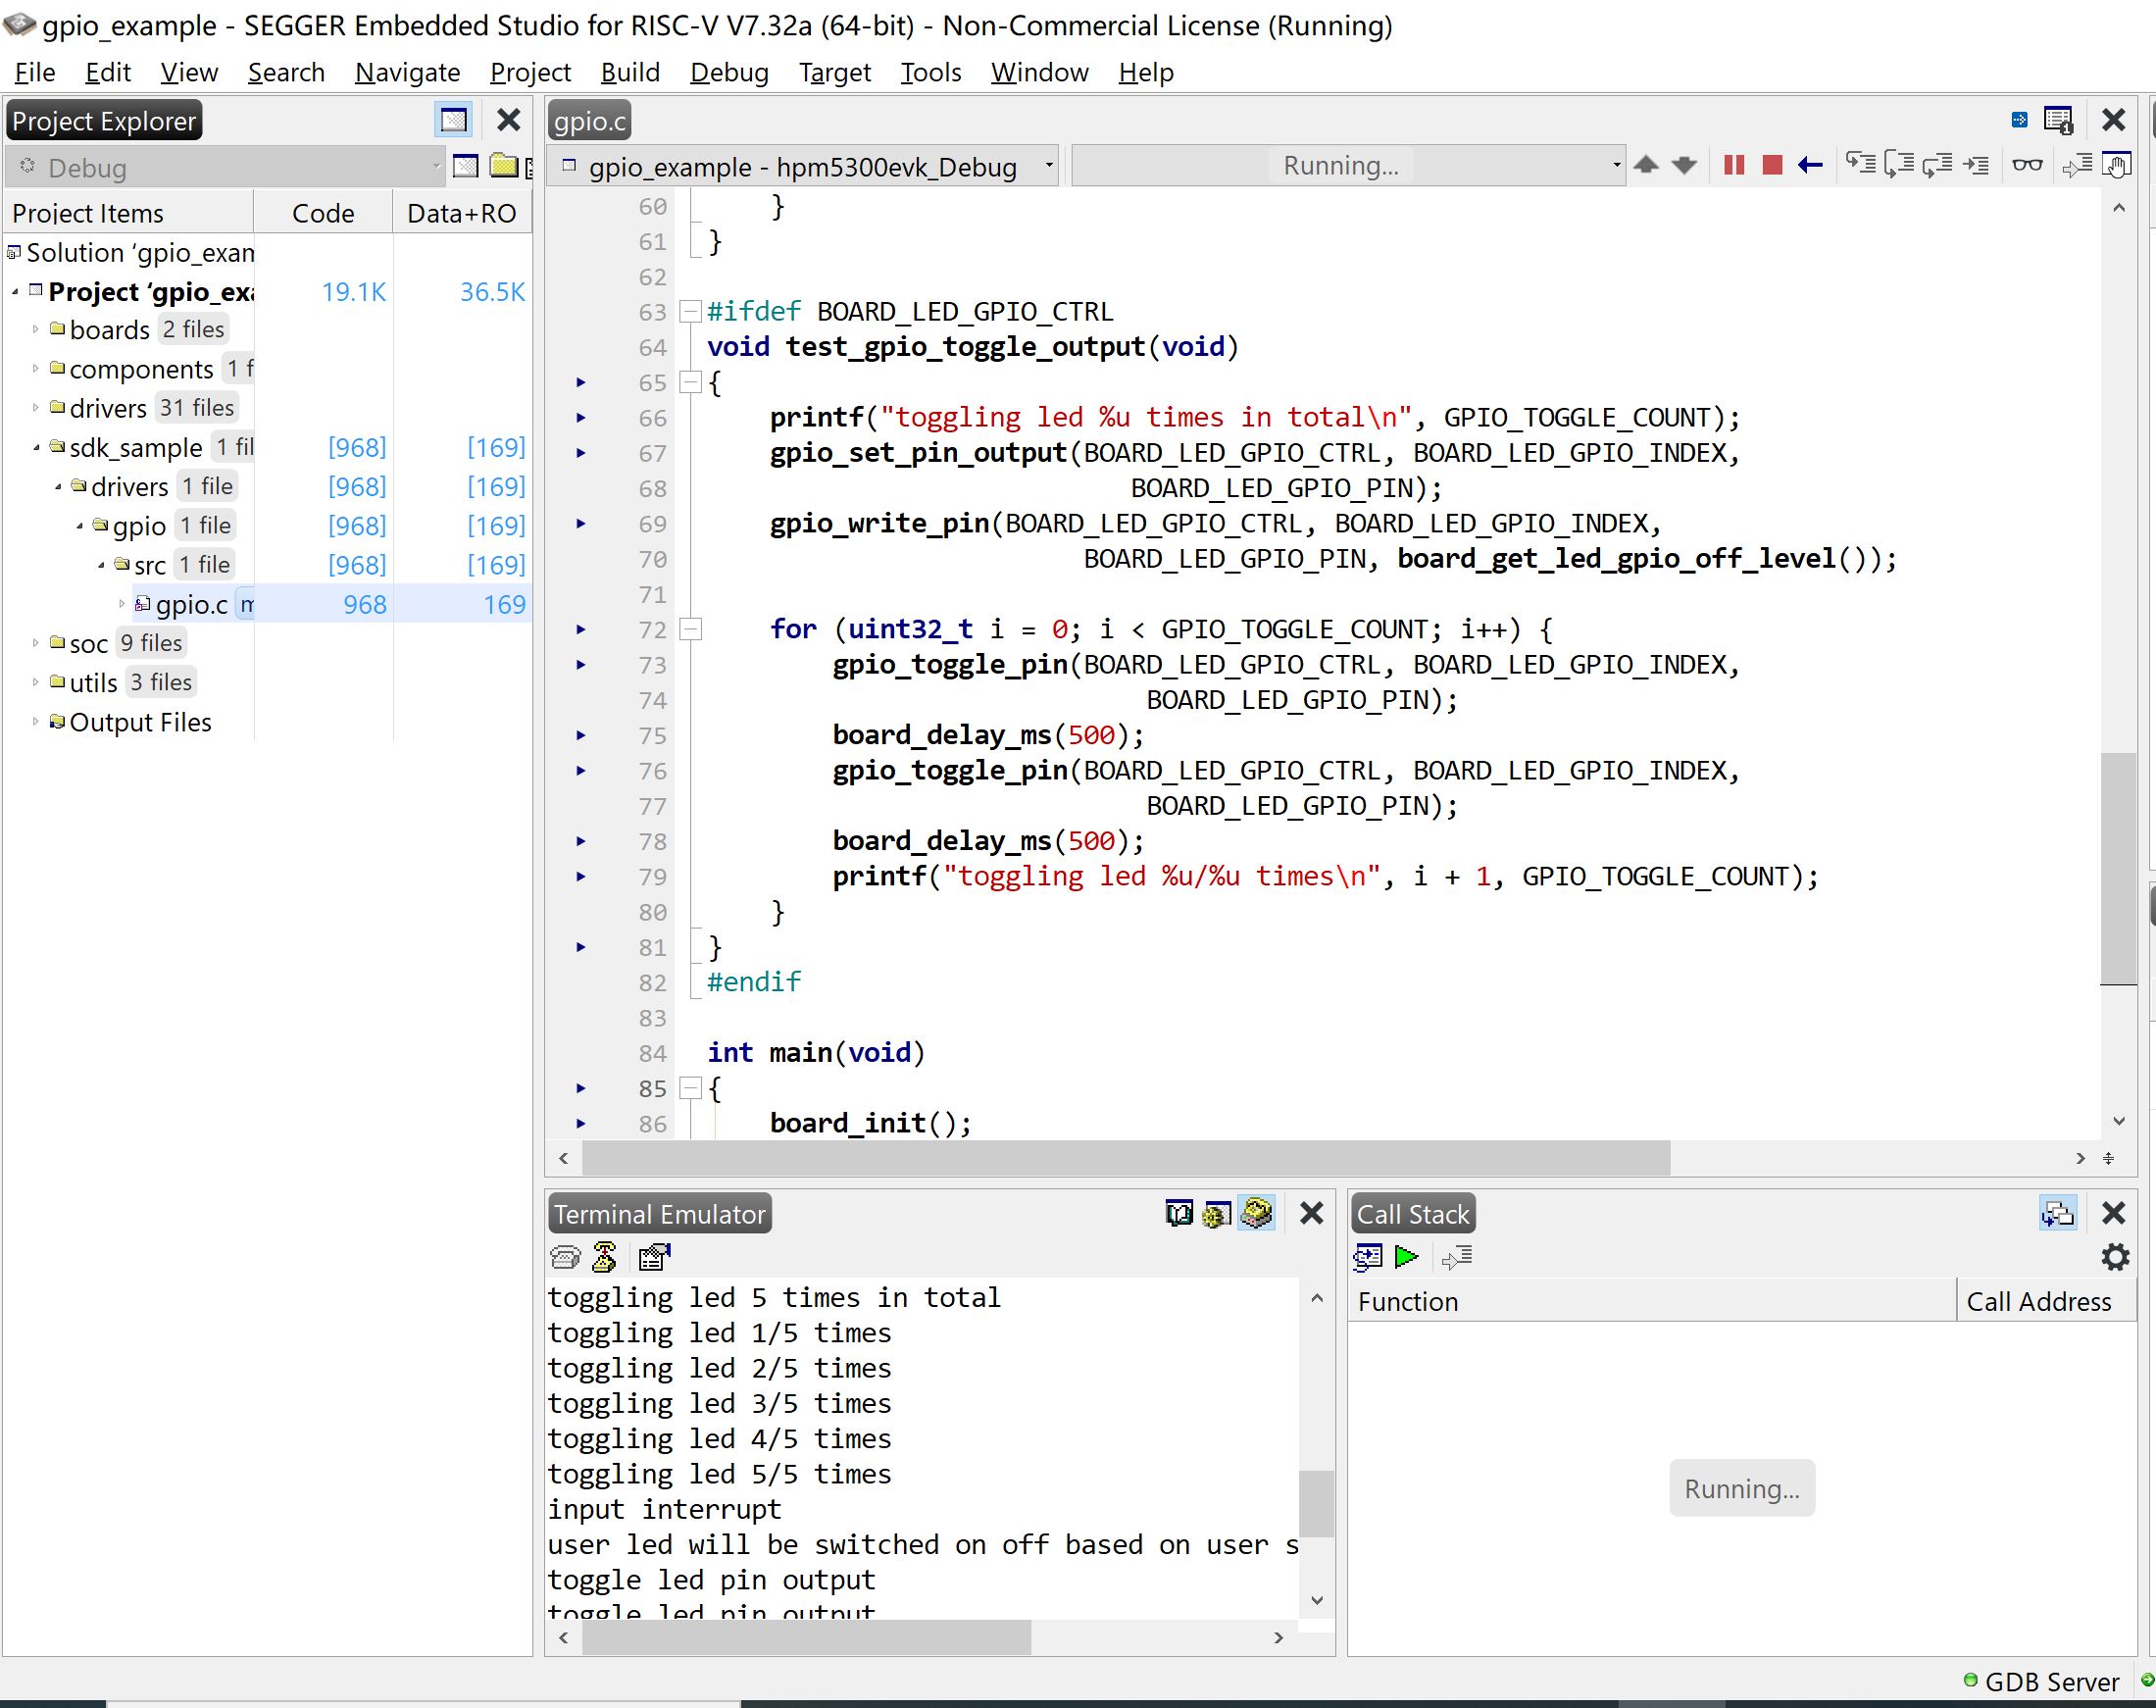This screenshot has height=1708, width=2156.
Task: Toggle breakpoint on line 66
Action: [582, 419]
